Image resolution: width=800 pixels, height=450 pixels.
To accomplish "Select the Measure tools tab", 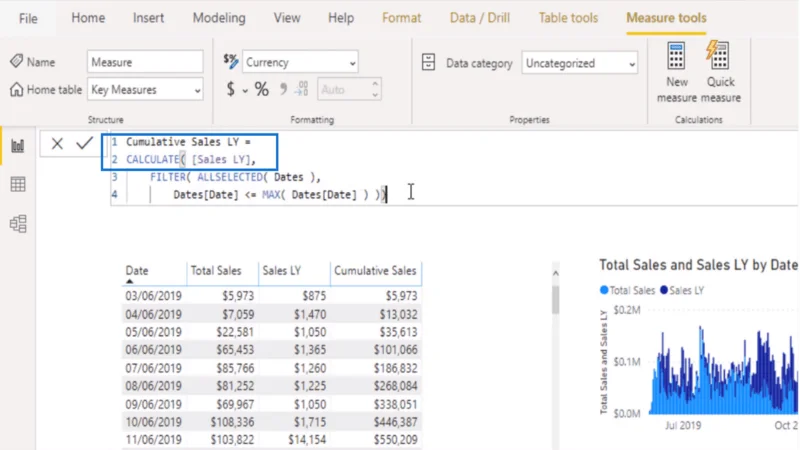I will coord(666,18).
